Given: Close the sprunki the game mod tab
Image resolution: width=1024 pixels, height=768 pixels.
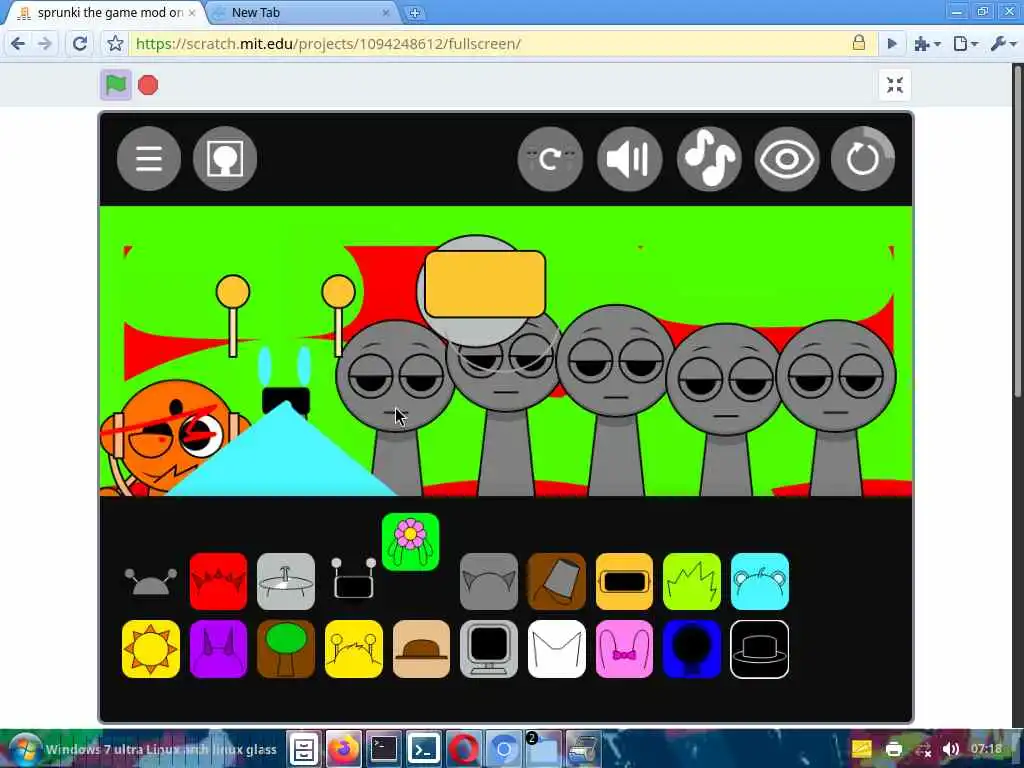Looking at the screenshot, I should [x=192, y=12].
